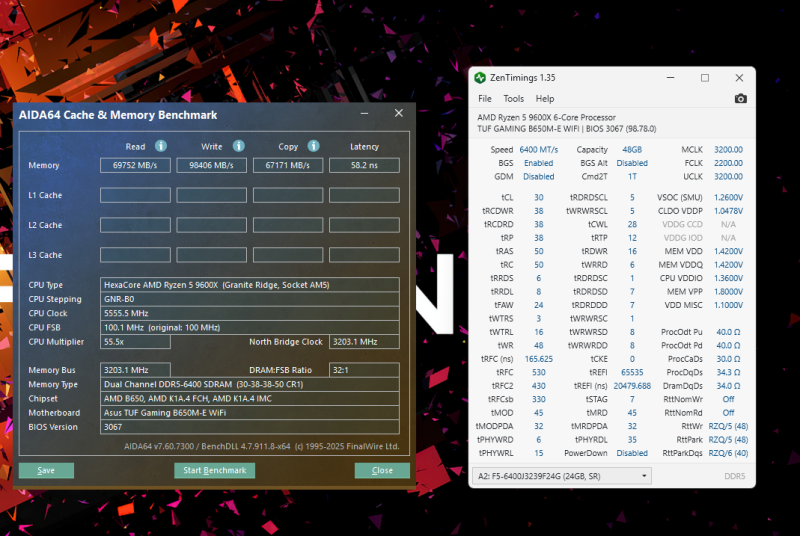The image size is (800, 536).
Task: Click the RttParkDqs value RZQ/6 (40)
Action: point(728,453)
